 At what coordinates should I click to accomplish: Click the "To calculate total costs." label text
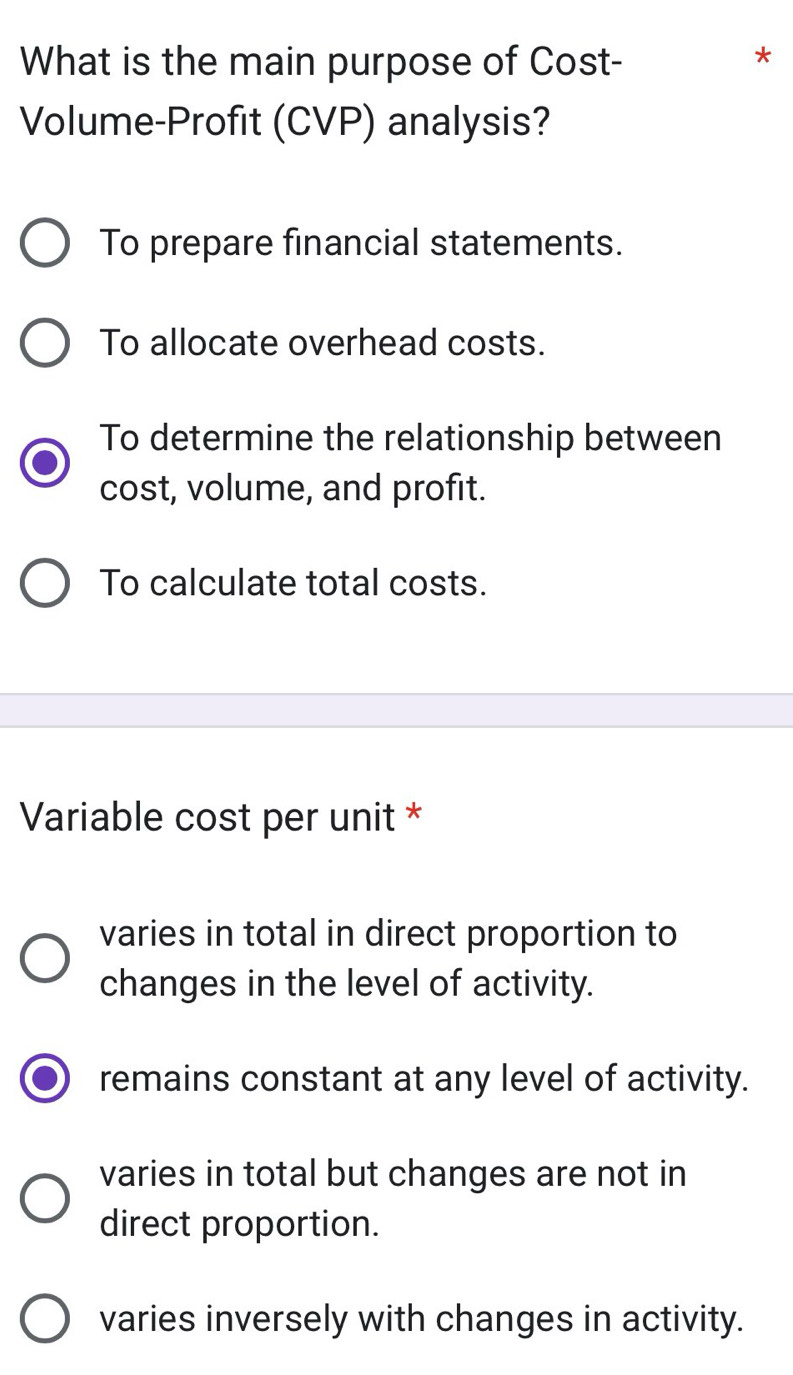point(293,583)
